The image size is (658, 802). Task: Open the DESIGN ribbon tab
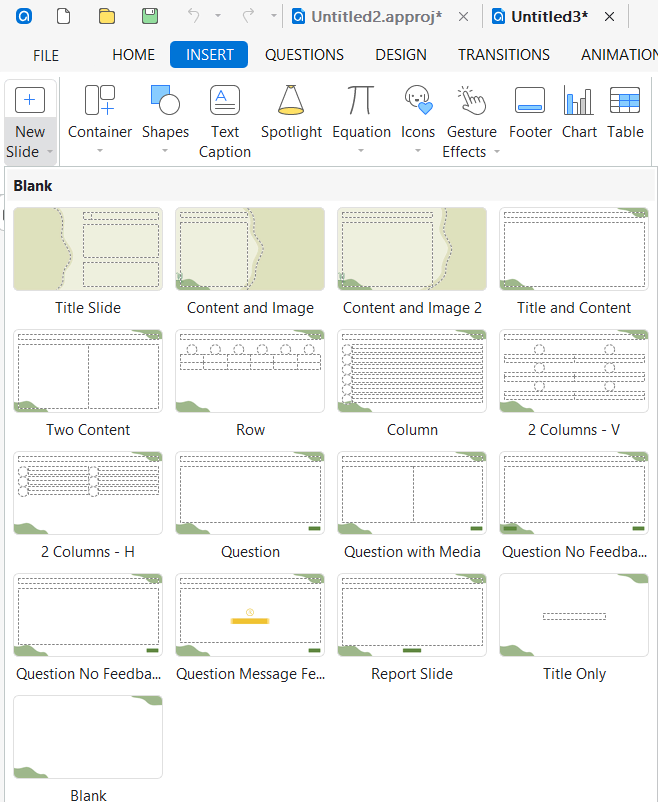[401, 55]
